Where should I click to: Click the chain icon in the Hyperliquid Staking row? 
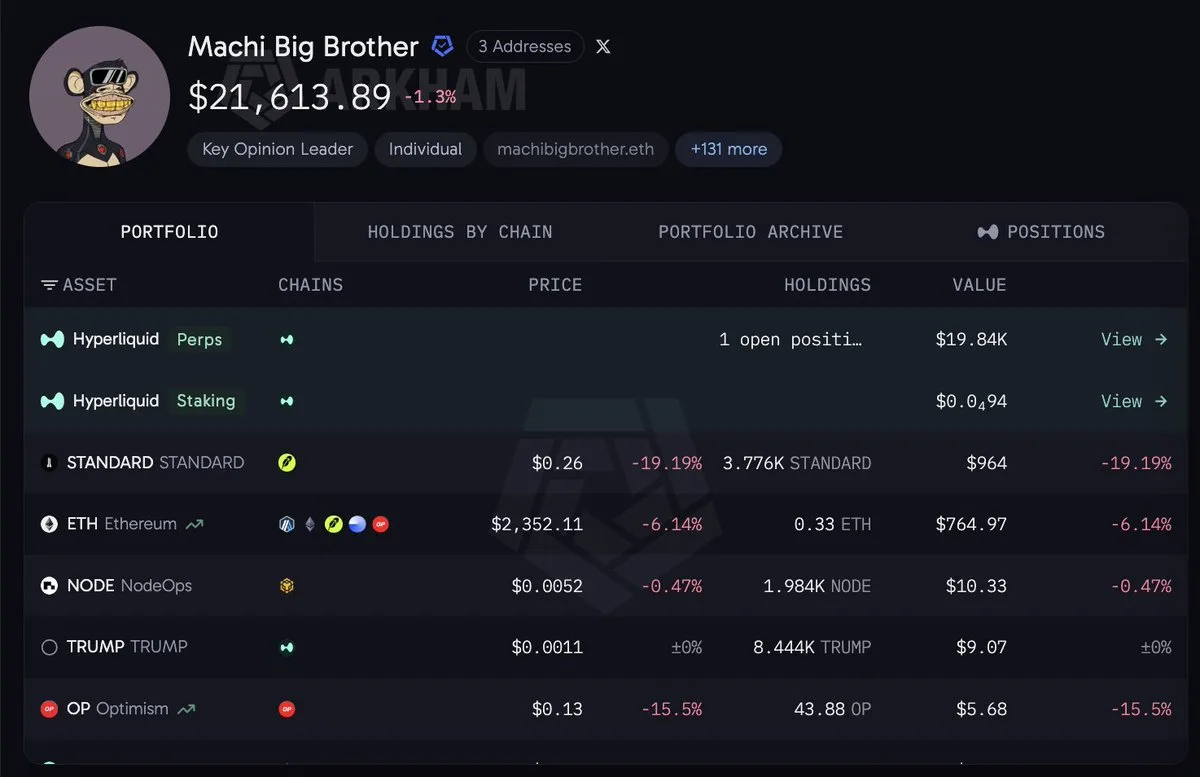tap(287, 401)
